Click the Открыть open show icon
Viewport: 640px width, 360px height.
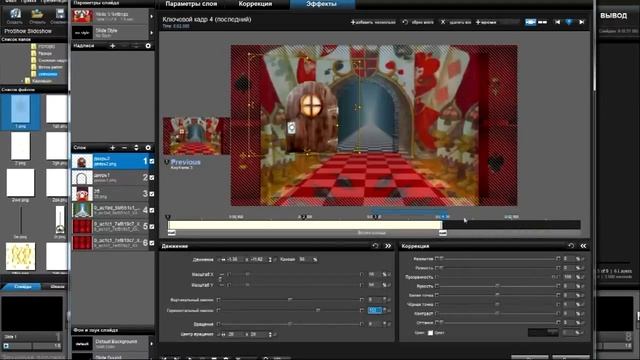tap(37, 14)
